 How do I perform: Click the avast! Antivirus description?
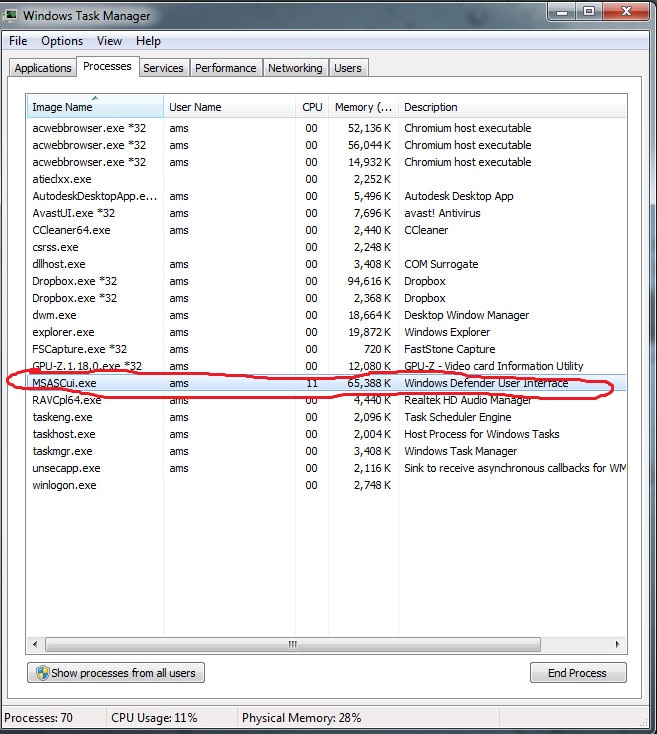[442, 213]
